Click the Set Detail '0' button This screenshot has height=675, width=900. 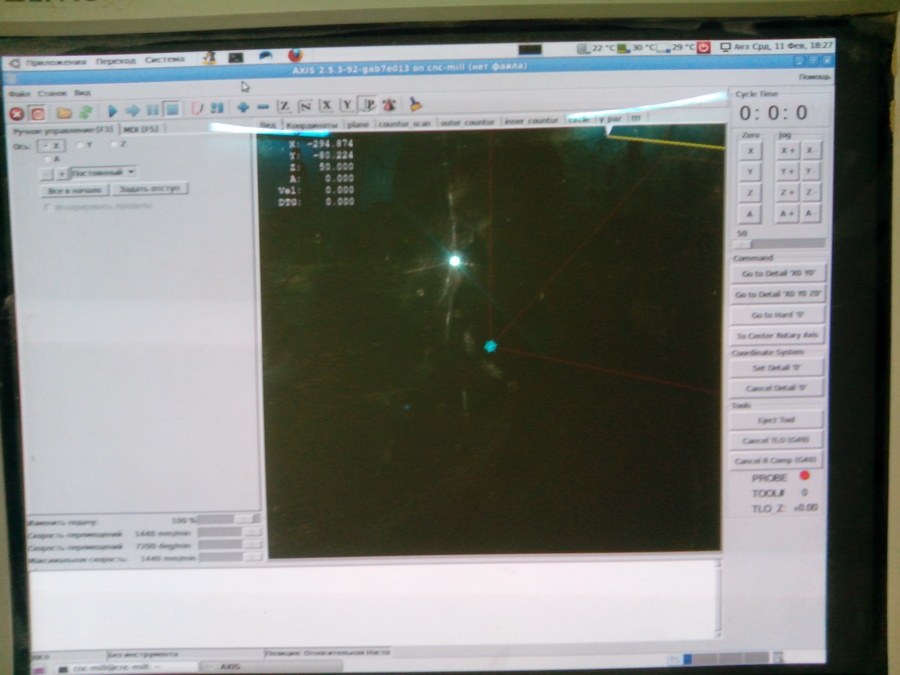[x=777, y=367]
